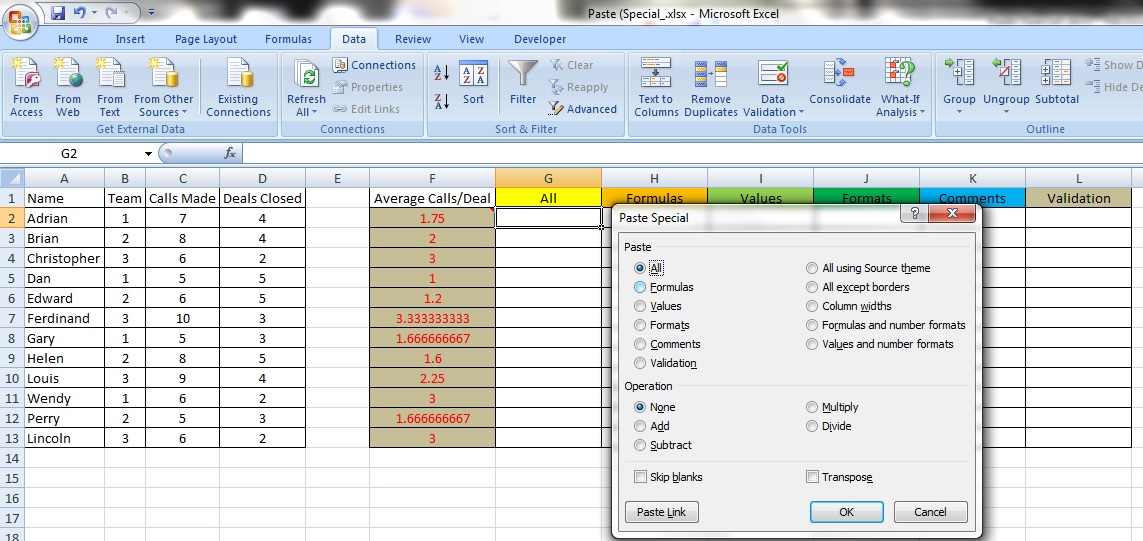1143x541 pixels.
Task: Click the Text to Columns icon
Action: click(x=656, y=75)
